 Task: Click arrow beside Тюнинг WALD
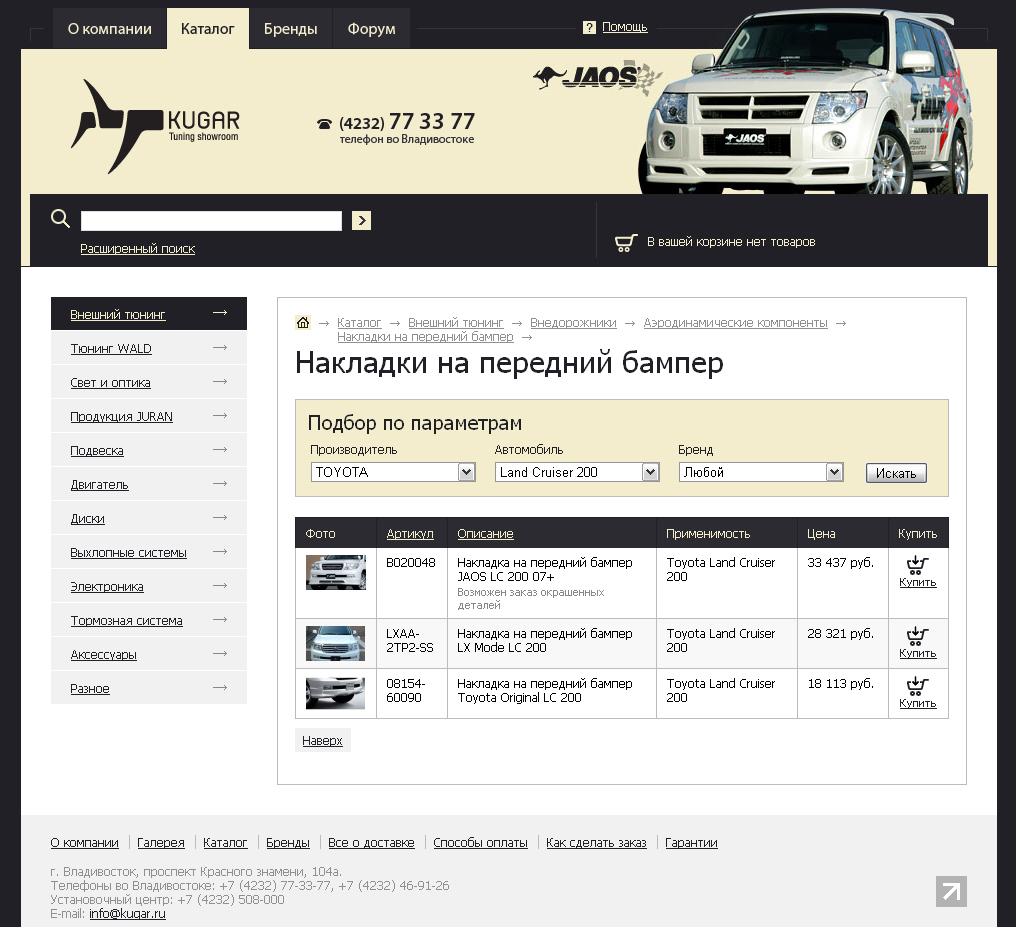[220, 348]
